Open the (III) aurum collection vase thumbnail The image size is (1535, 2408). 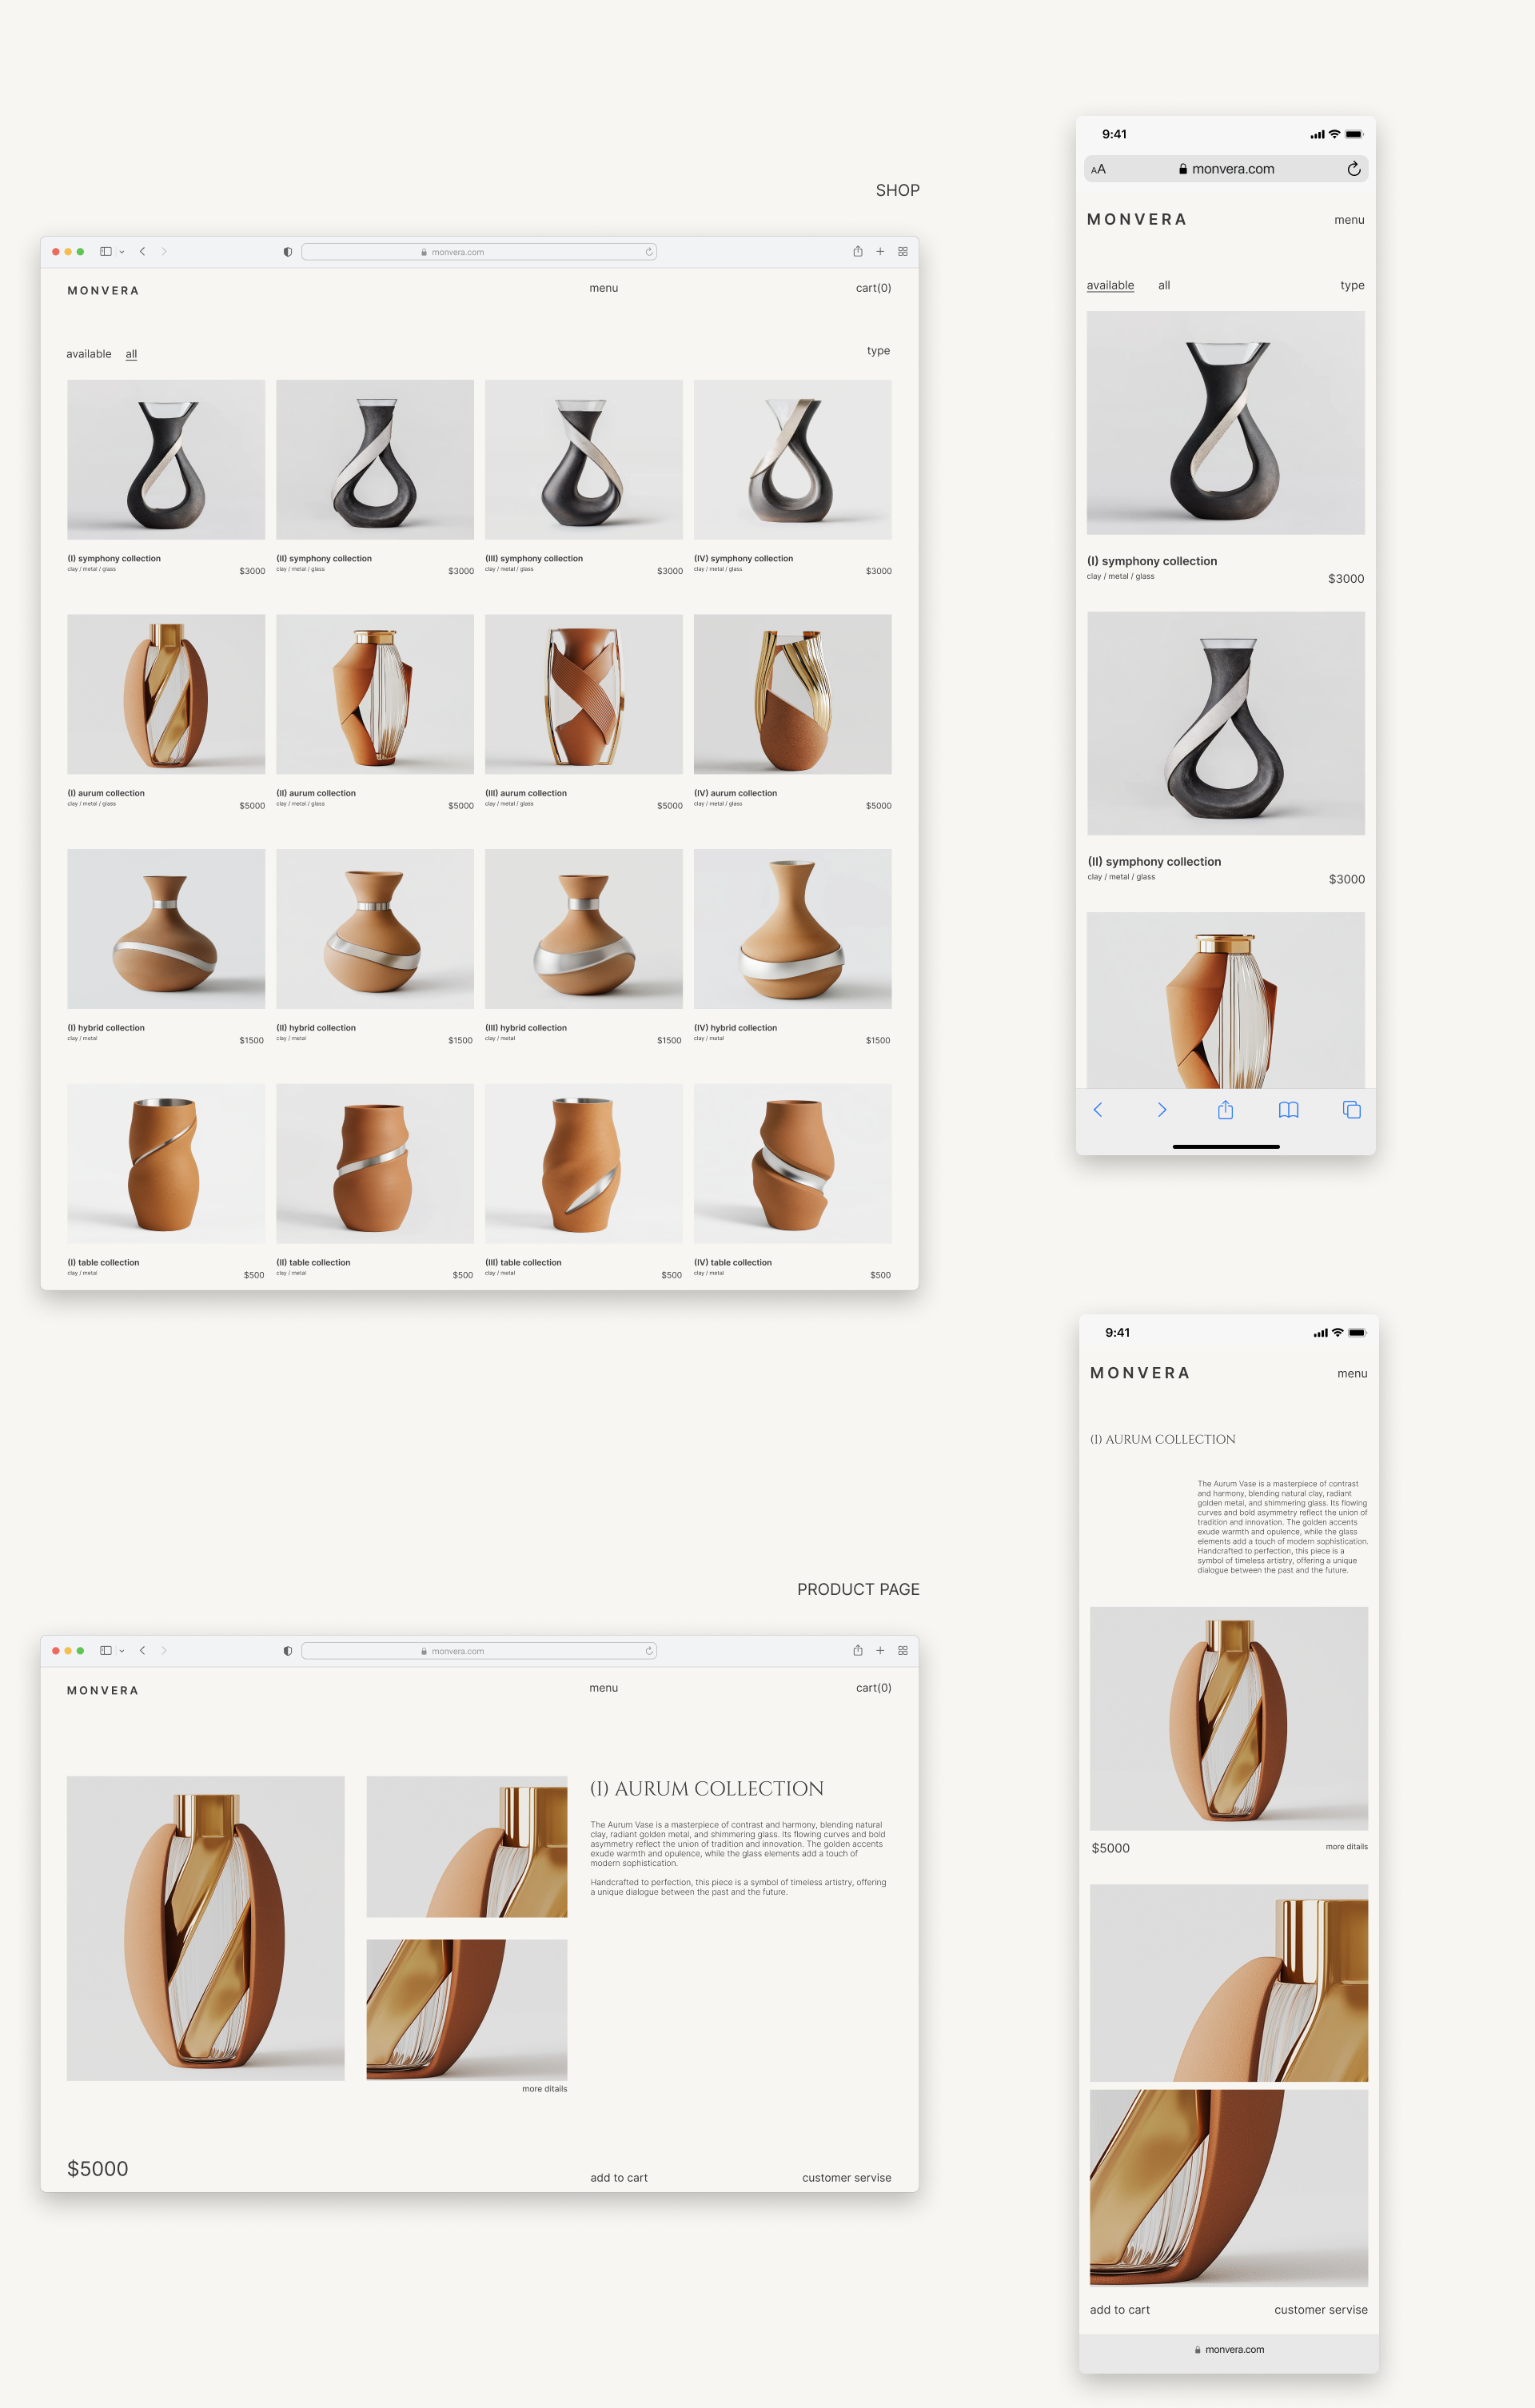click(x=584, y=694)
